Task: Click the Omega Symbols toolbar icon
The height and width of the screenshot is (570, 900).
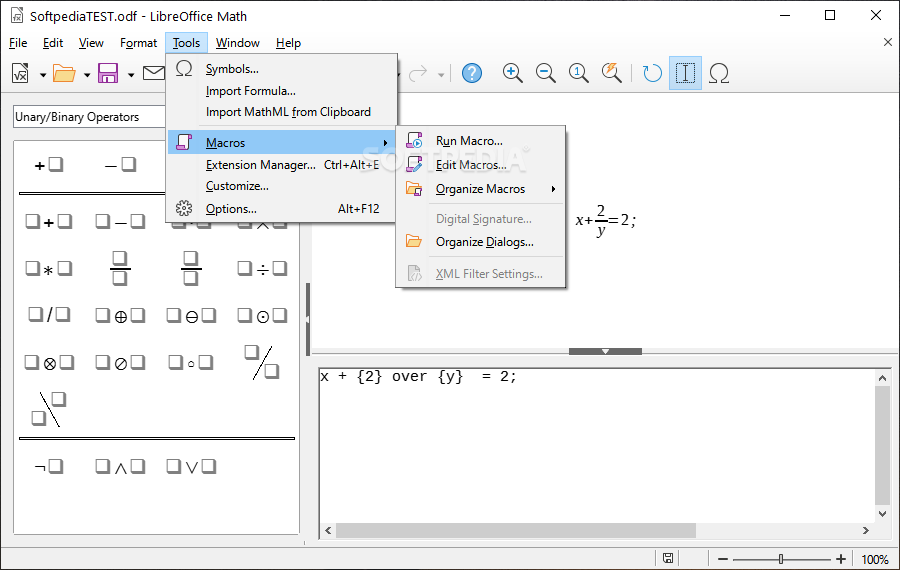Action: 719,73
